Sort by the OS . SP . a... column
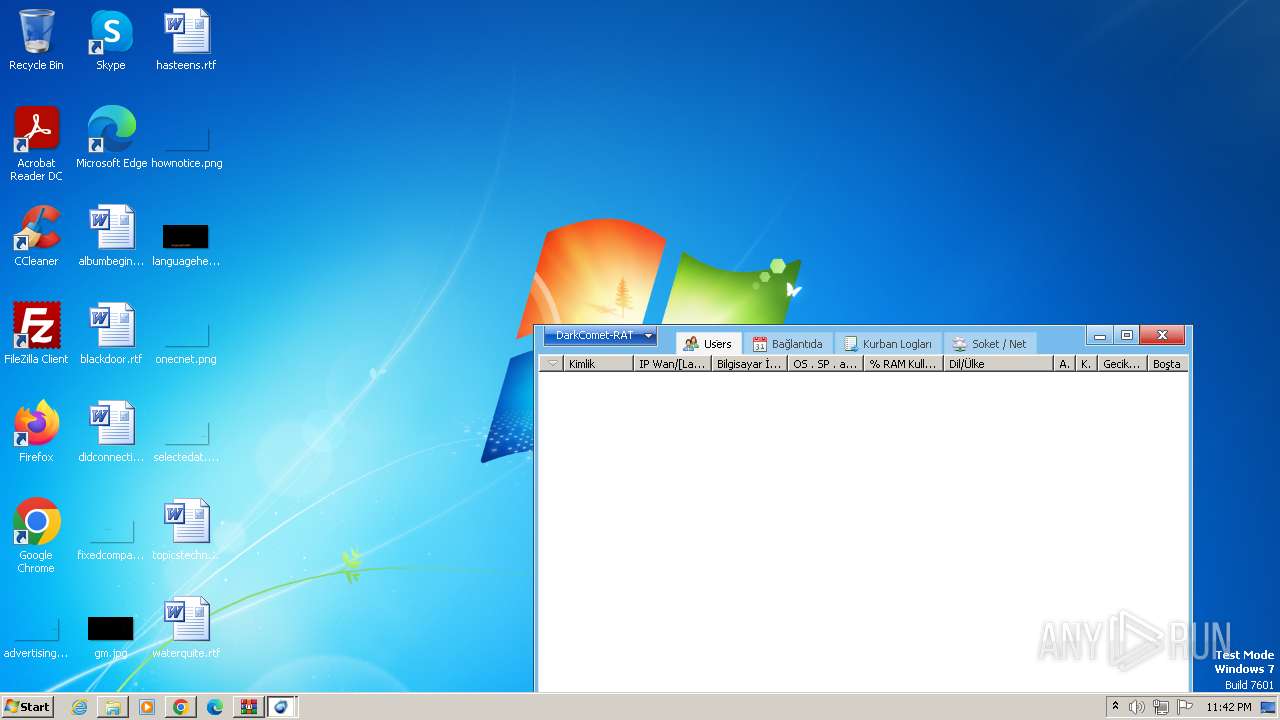This screenshot has height=720, width=1280. click(826, 364)
